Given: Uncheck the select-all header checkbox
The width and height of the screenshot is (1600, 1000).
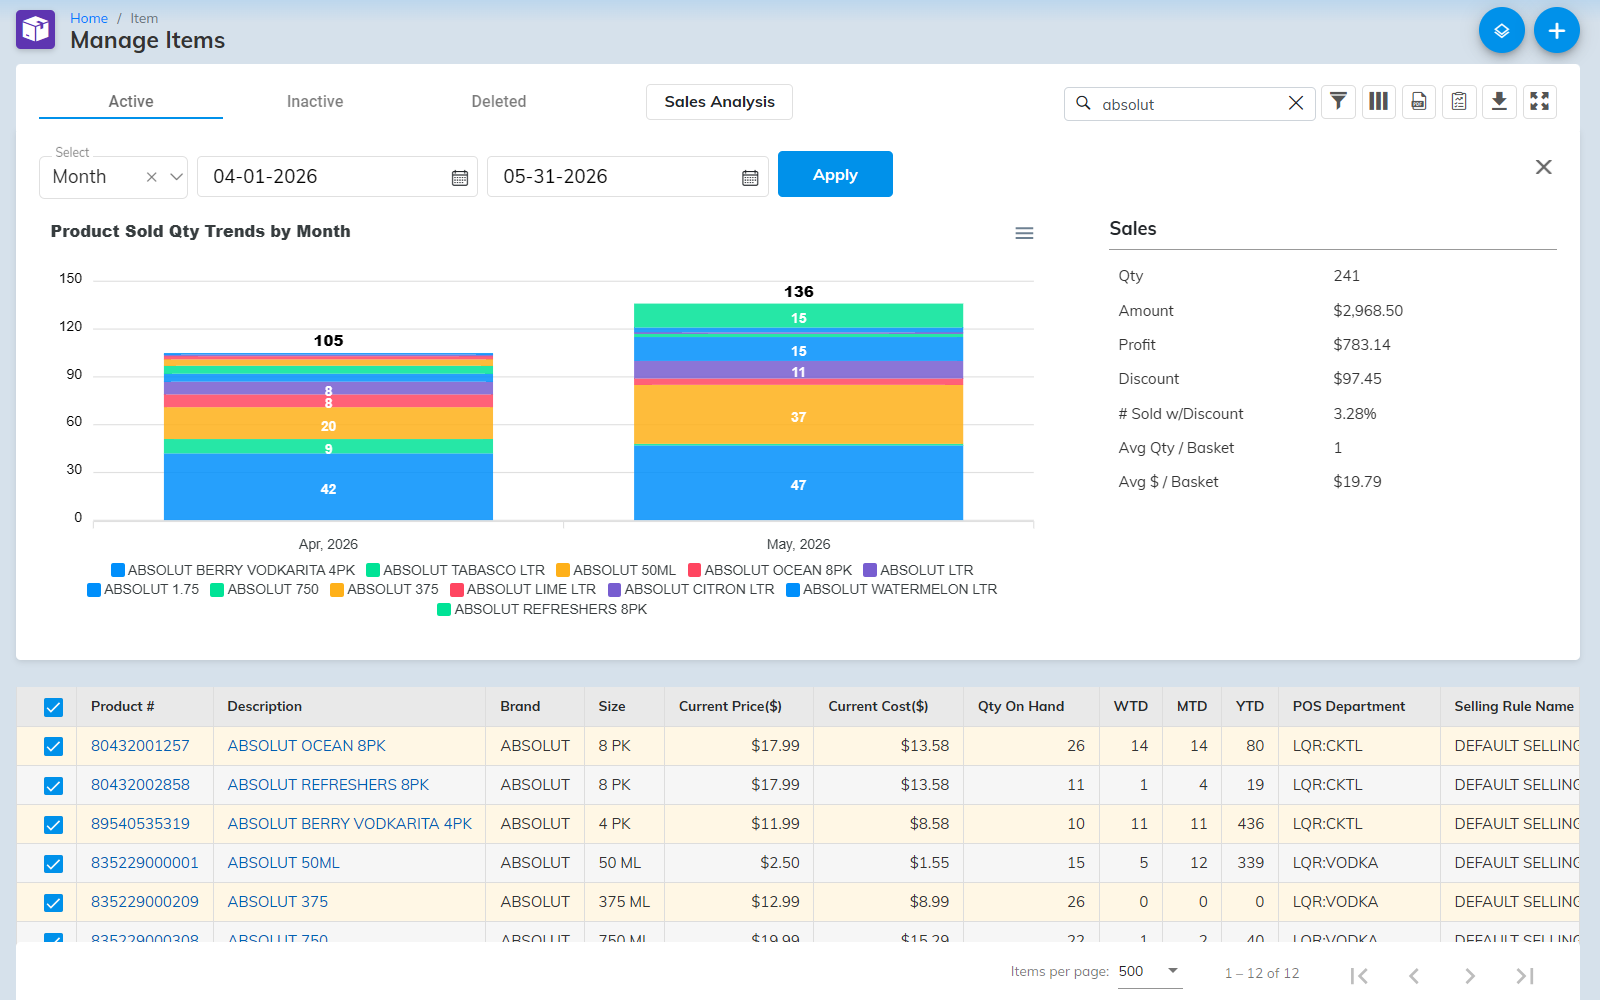Looking at the screenshot, I should coord(54,707).
